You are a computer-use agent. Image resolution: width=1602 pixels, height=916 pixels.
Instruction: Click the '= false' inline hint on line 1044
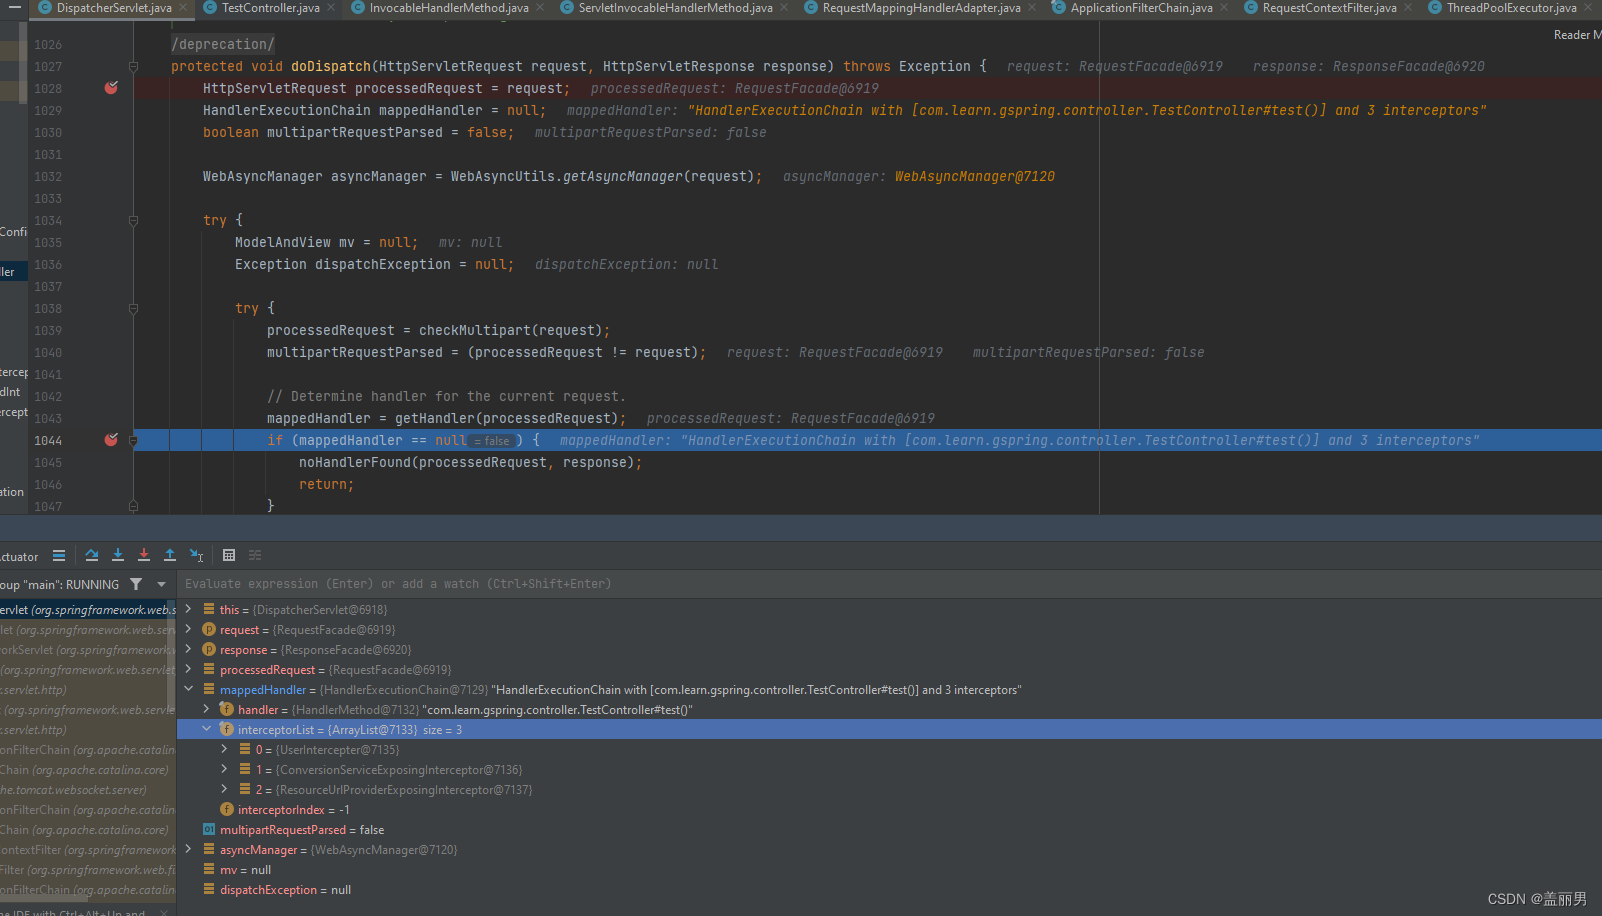(x=493, y=441)
